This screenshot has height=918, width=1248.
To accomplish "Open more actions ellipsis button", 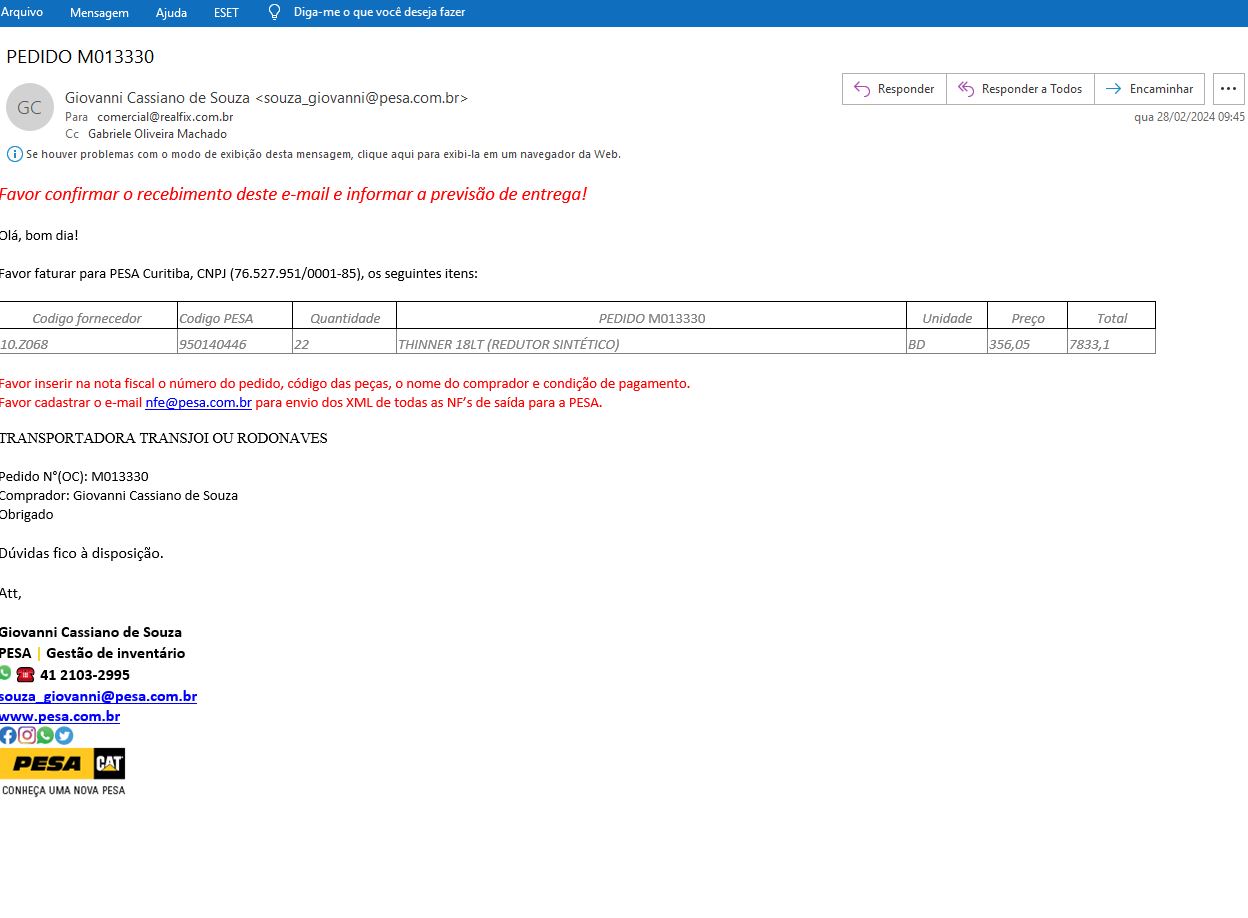I will [1228, 89].
